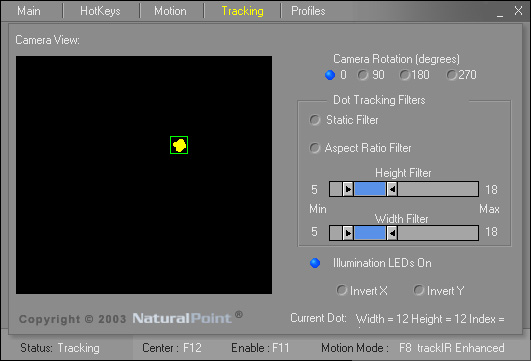
Task: Click the Width Filter minimum arrow handle
Action: (x=348, y=233)
